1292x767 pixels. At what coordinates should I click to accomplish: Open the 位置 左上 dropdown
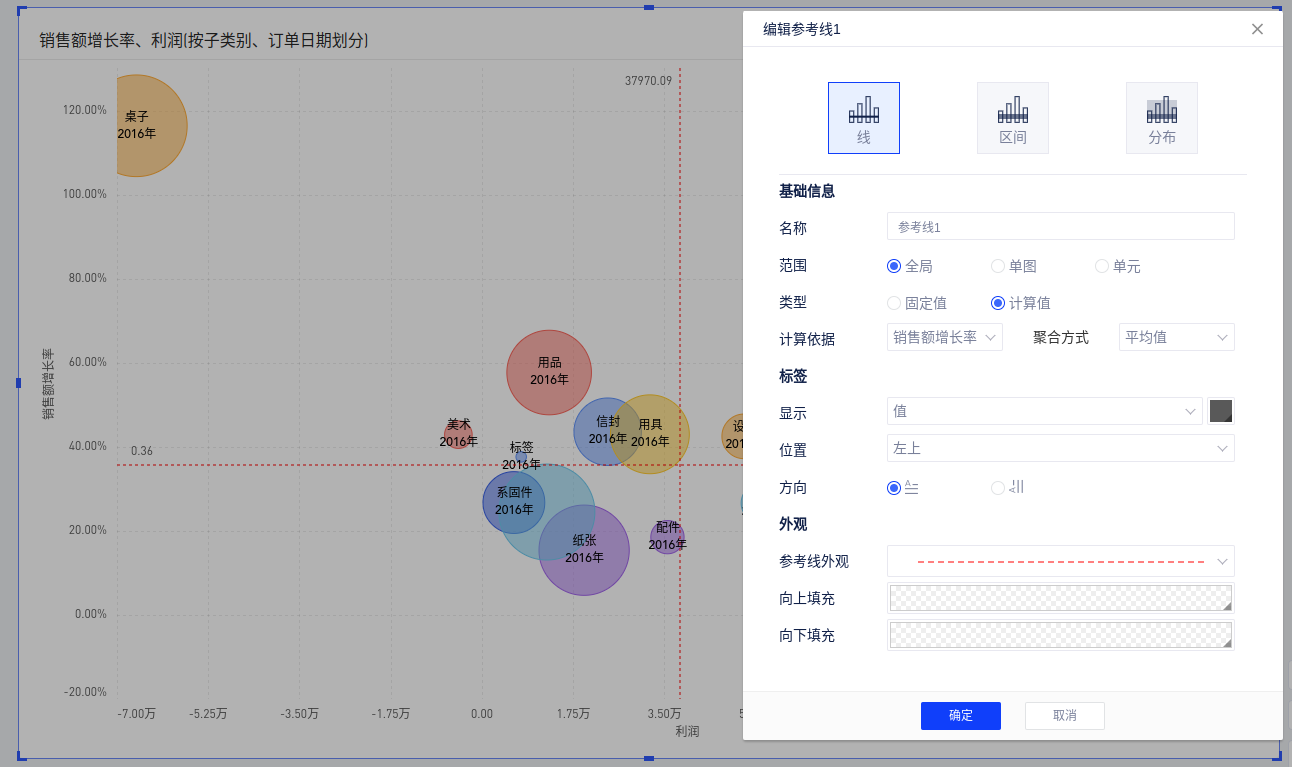point(1060,449)
